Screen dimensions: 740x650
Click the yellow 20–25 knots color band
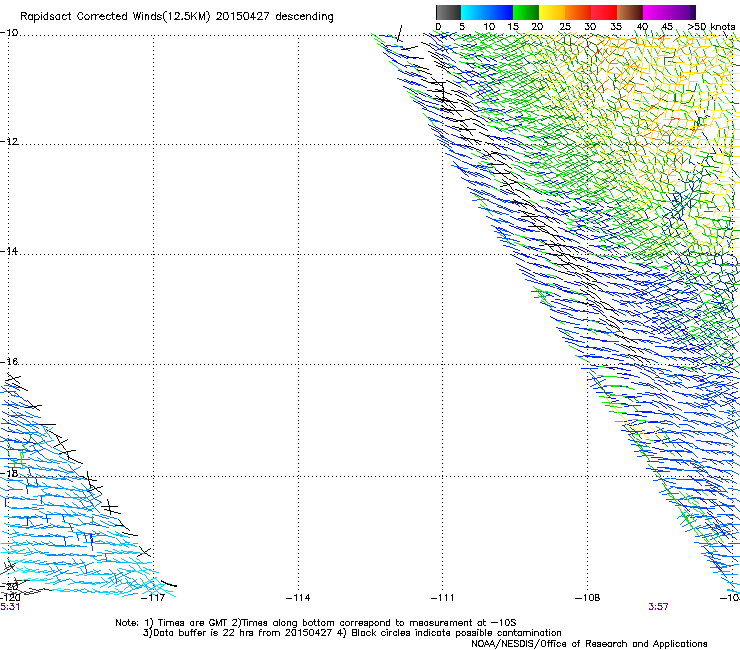tap(552, 12)
